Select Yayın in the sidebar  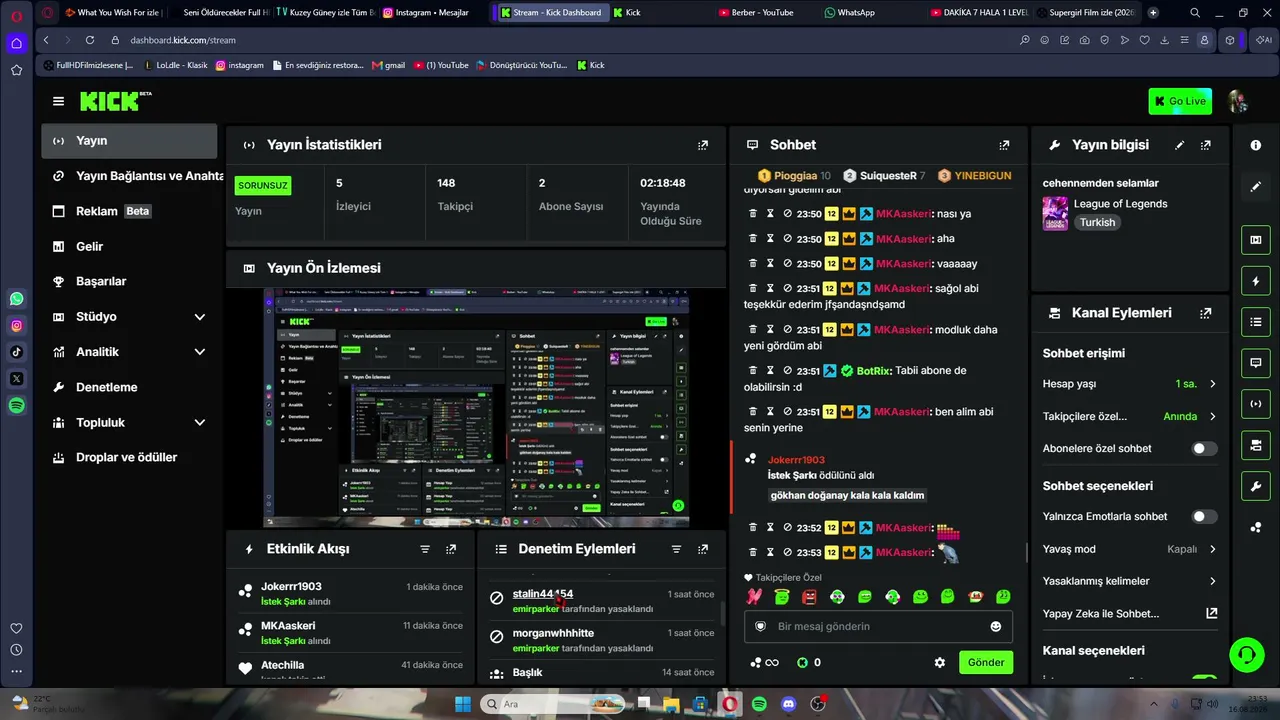(129, 141)
